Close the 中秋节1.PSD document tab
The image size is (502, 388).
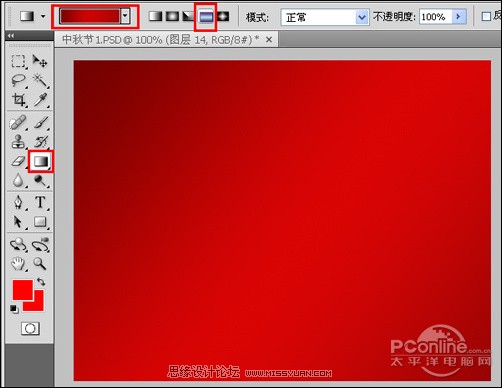tap(269, 40)
